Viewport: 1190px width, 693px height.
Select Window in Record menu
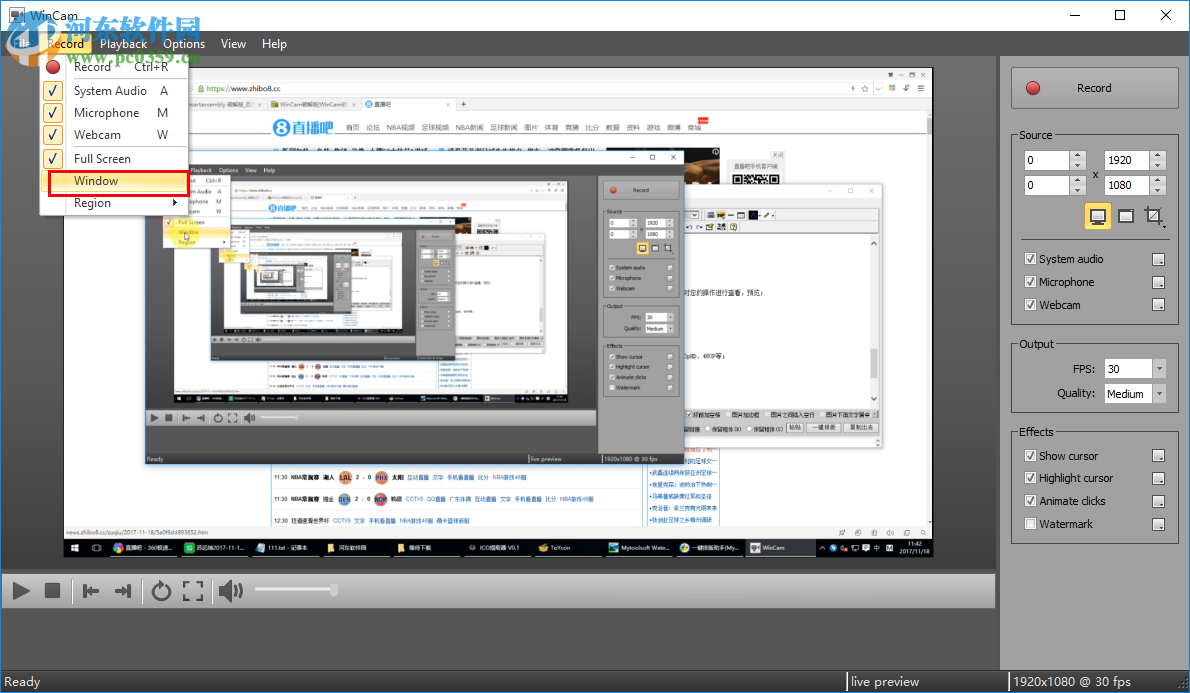115,181
